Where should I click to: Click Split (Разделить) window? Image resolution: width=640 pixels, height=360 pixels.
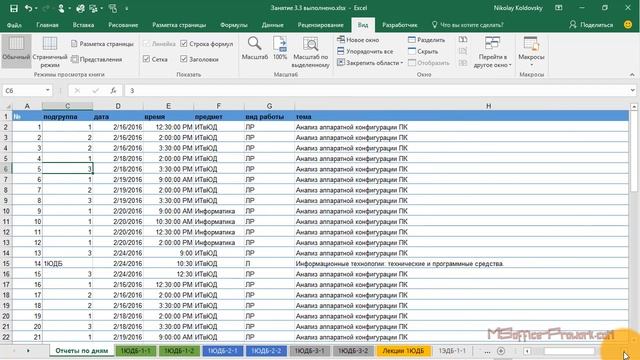point(427,40)
